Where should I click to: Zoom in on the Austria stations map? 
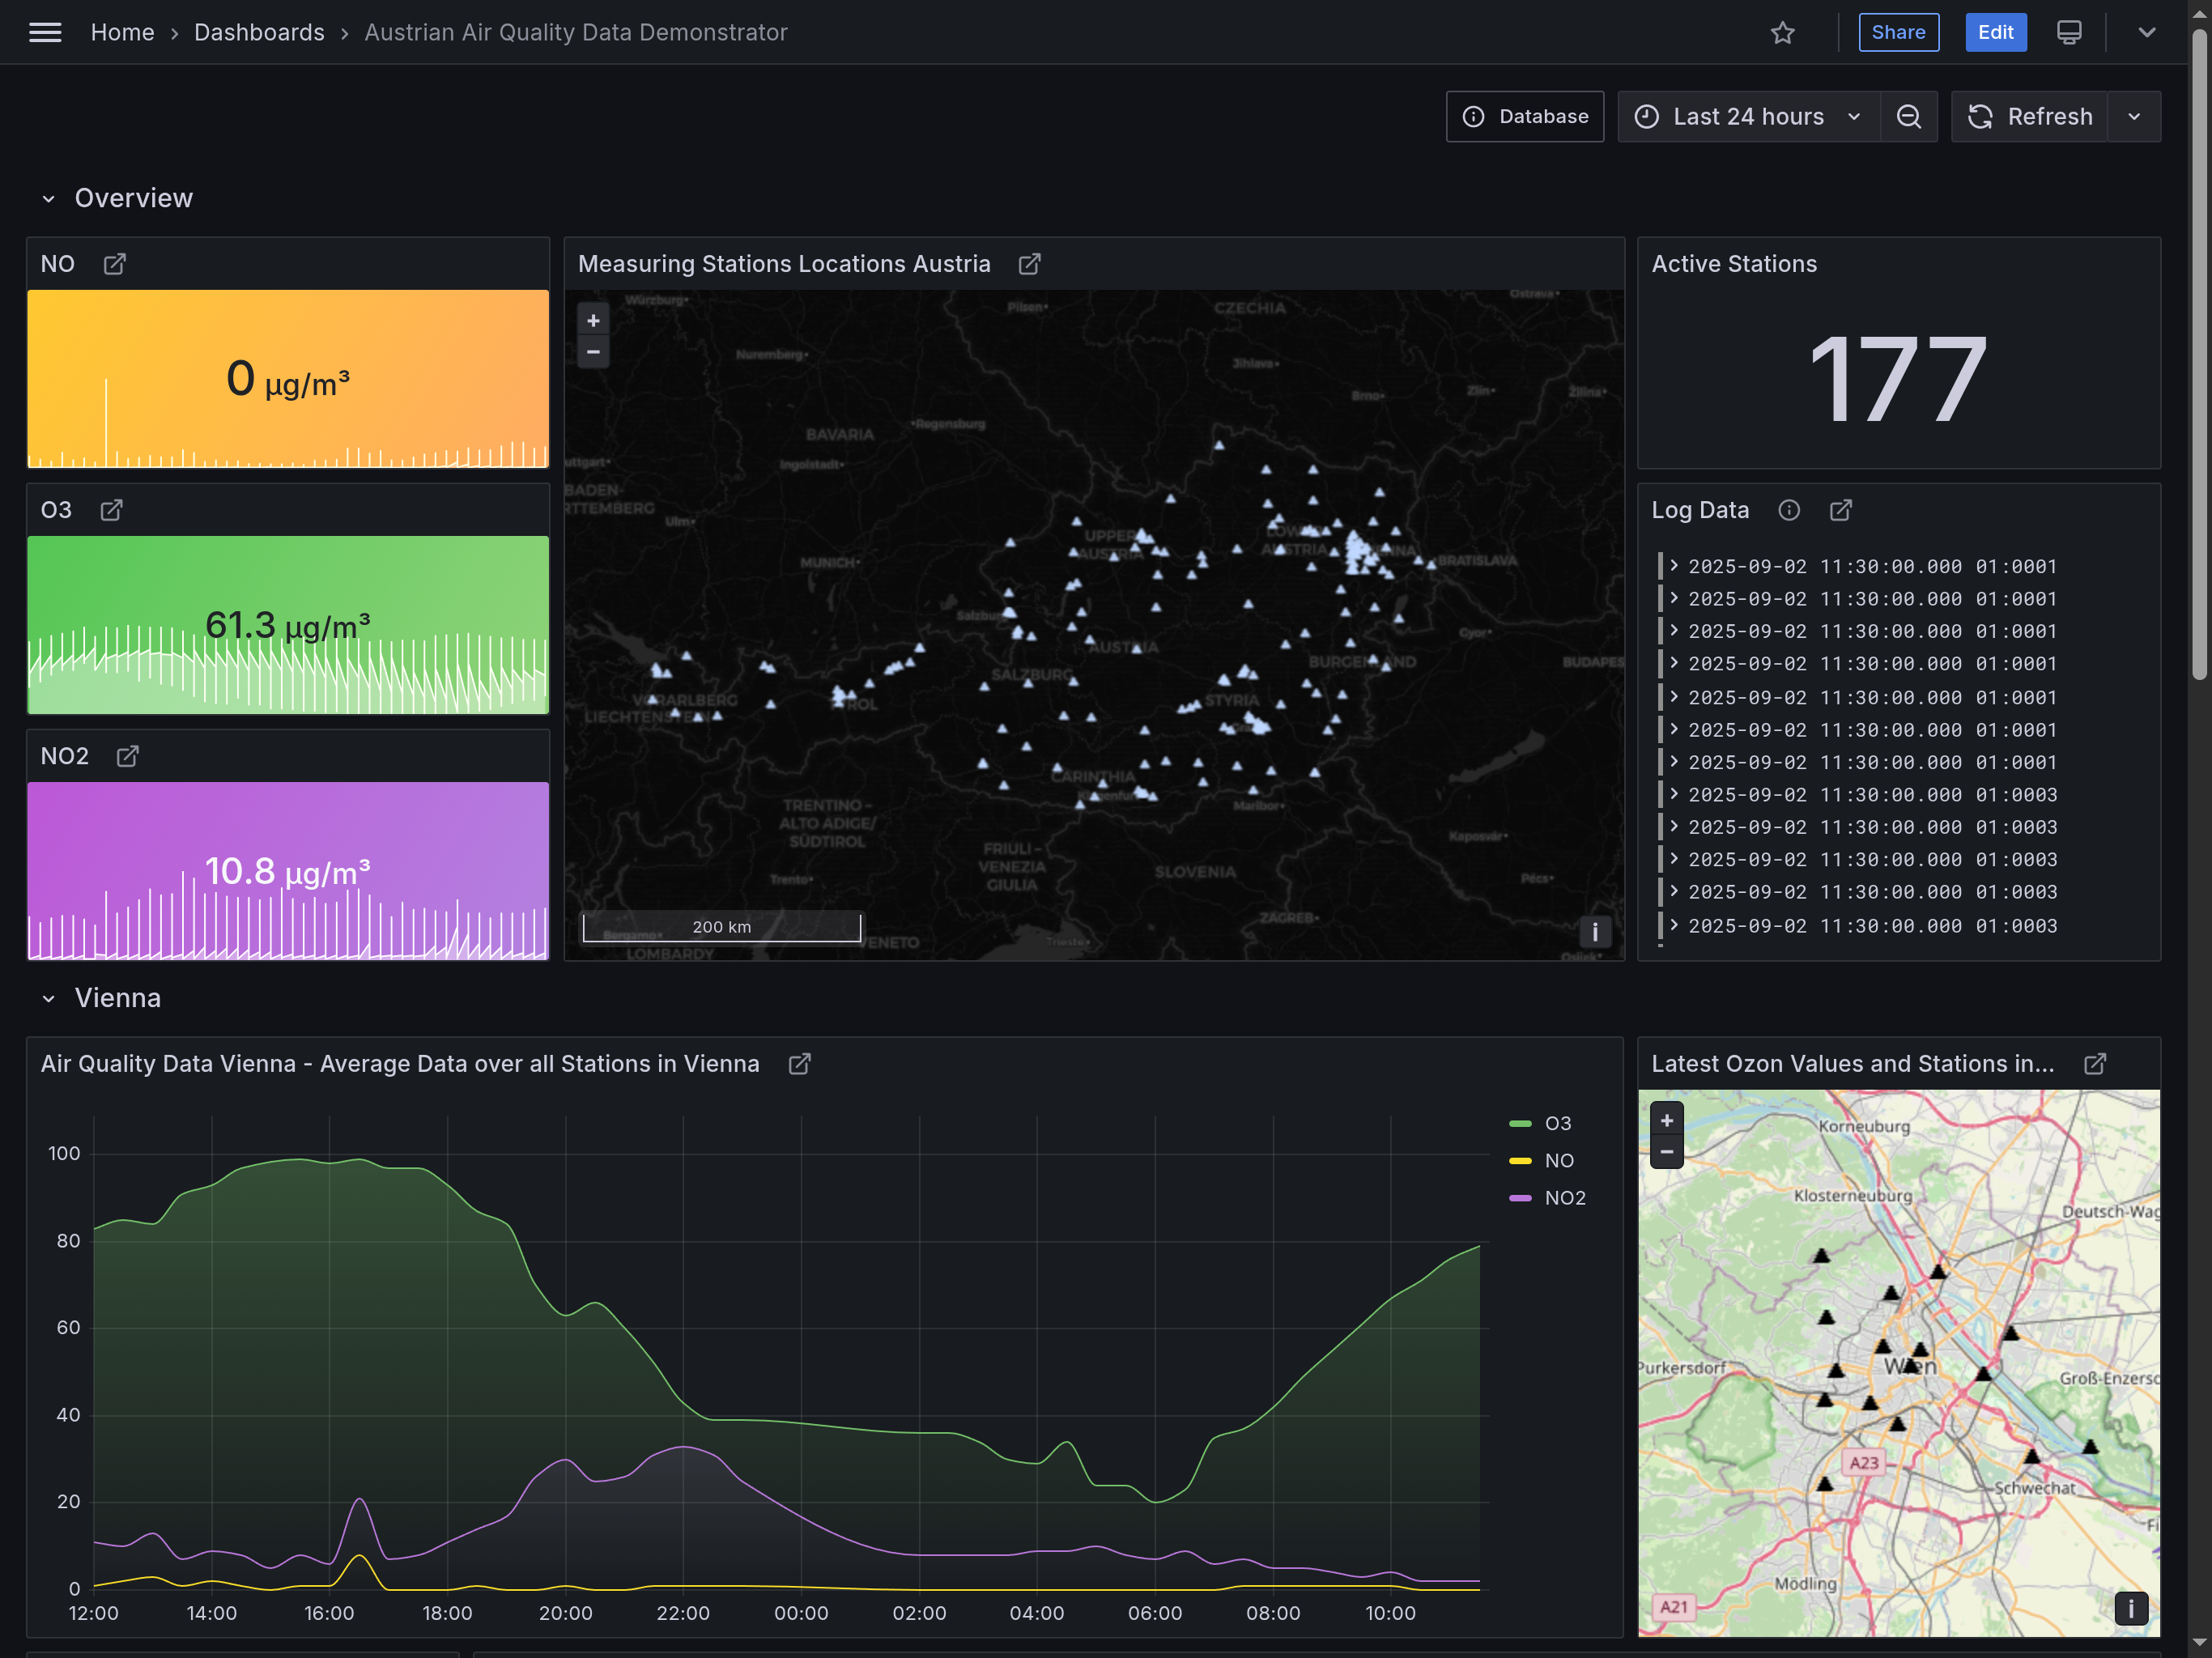593,319
